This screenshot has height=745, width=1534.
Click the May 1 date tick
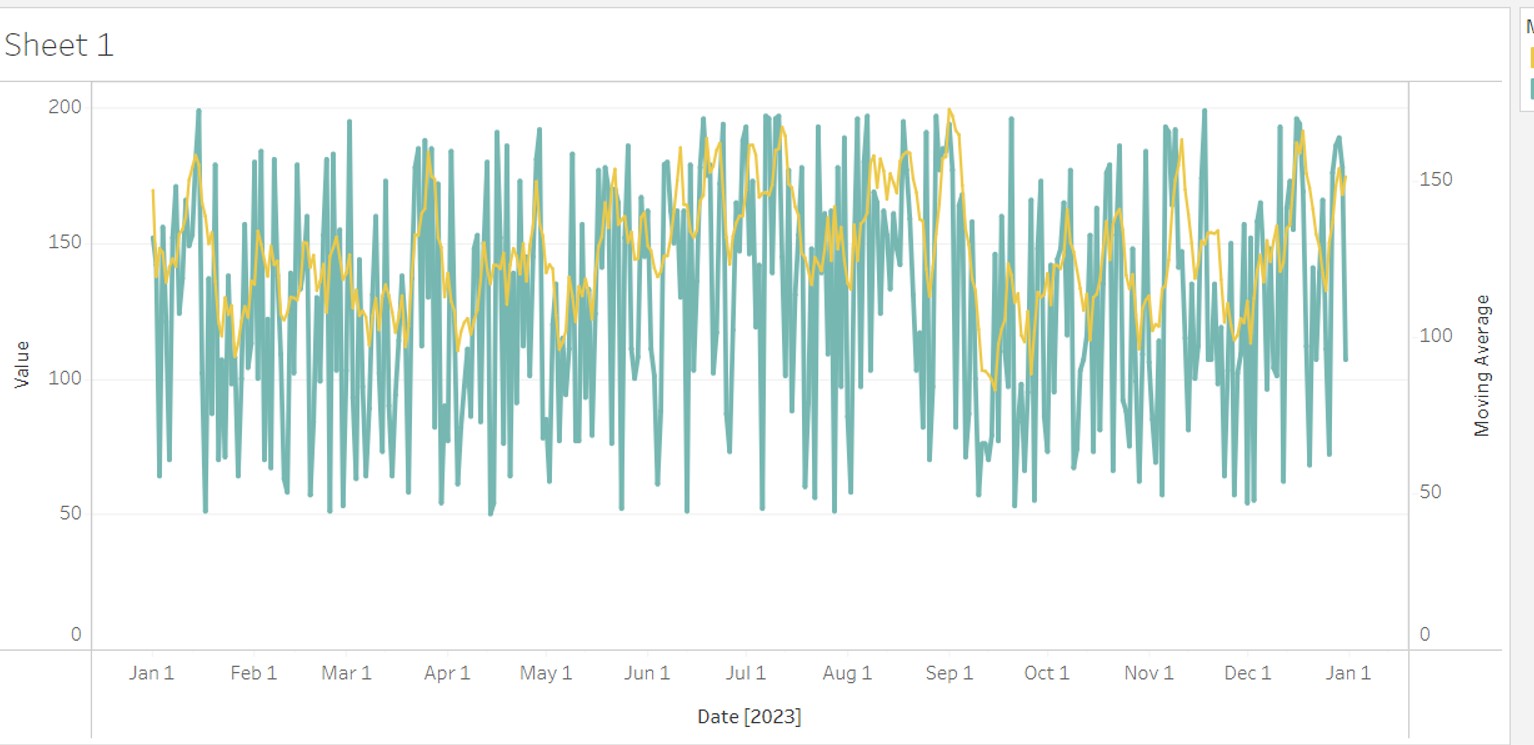coord(546,673)
